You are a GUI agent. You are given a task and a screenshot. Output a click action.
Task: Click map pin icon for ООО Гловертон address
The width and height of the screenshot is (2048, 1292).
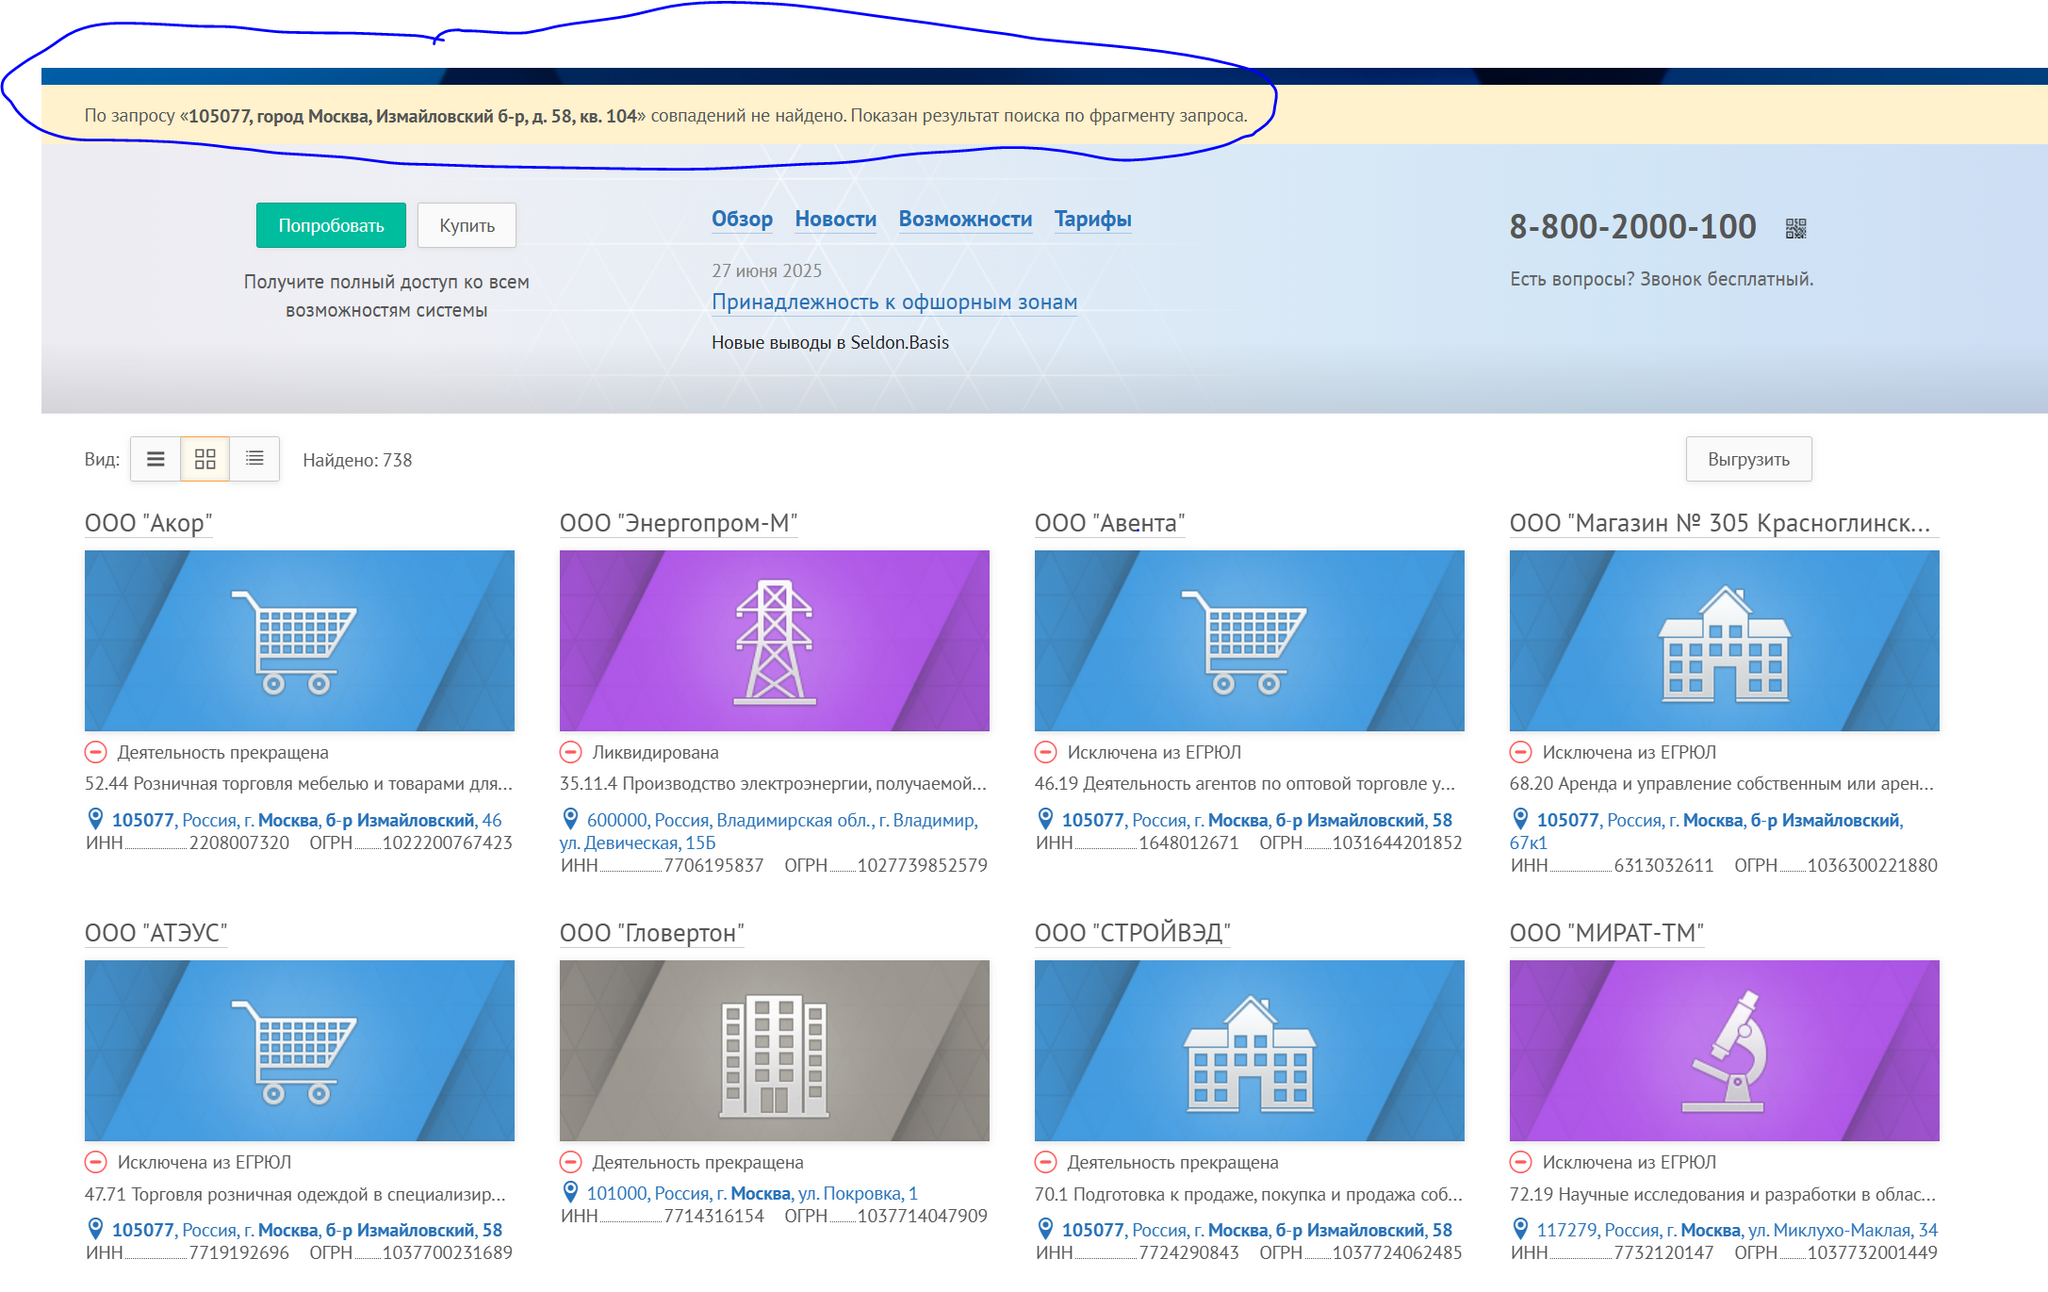[571, 1192]
